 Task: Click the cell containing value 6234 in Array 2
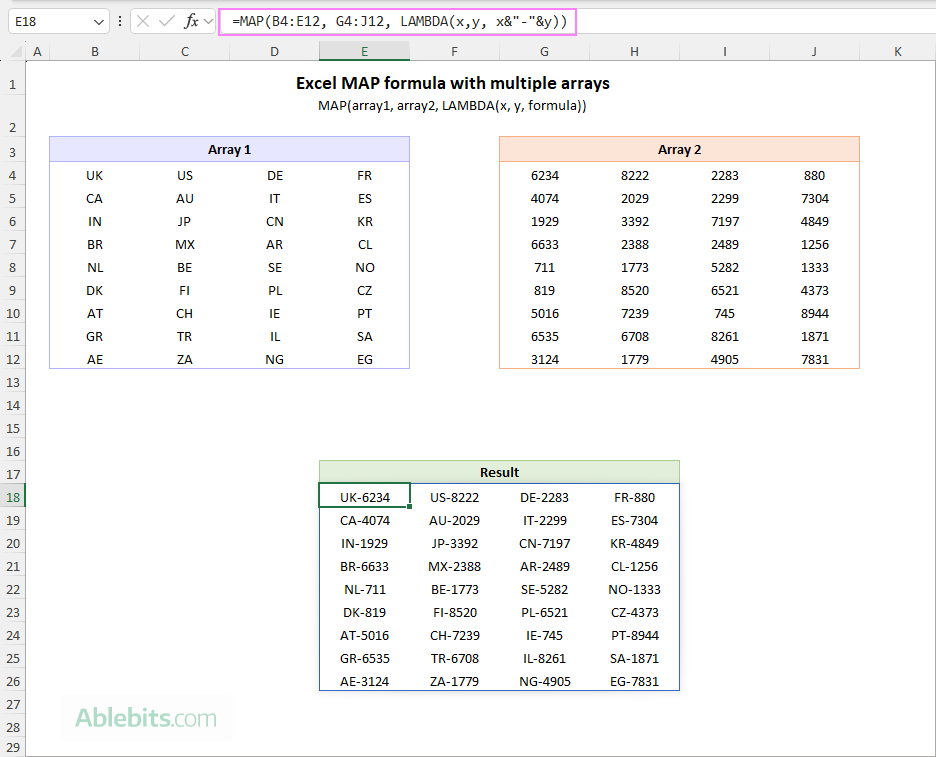544,175
